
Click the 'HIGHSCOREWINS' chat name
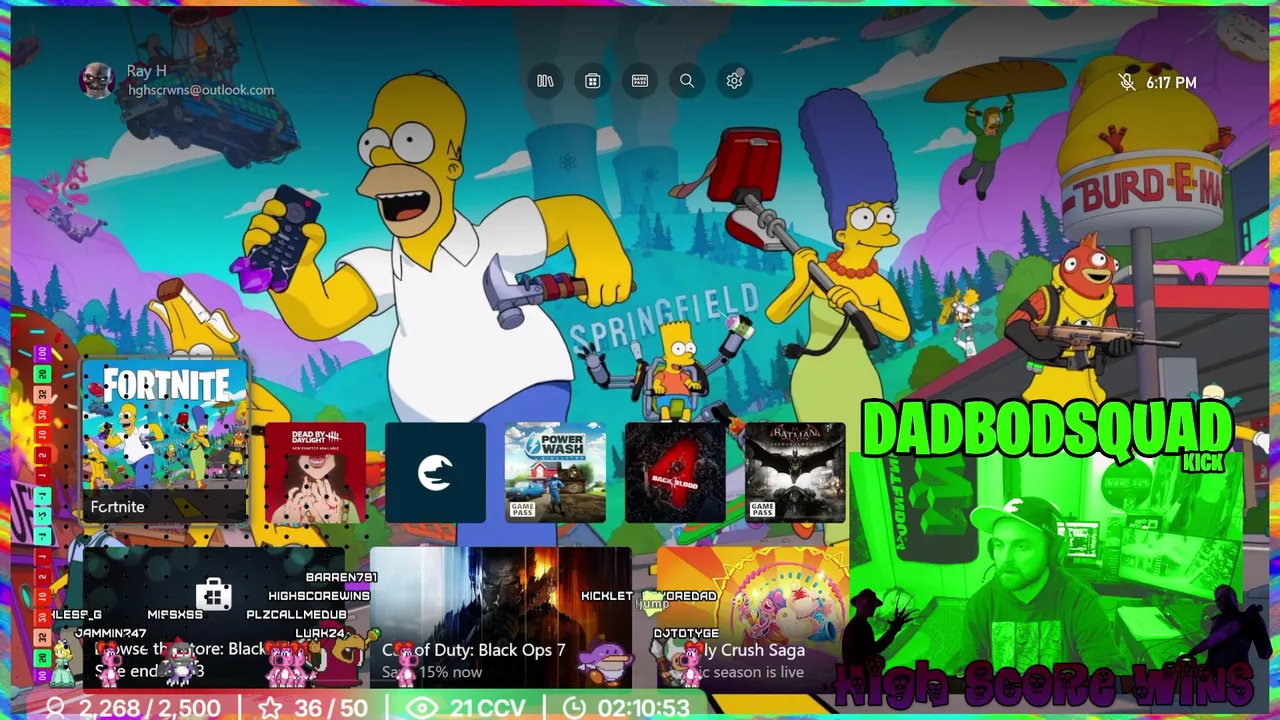tap(319, 596)
